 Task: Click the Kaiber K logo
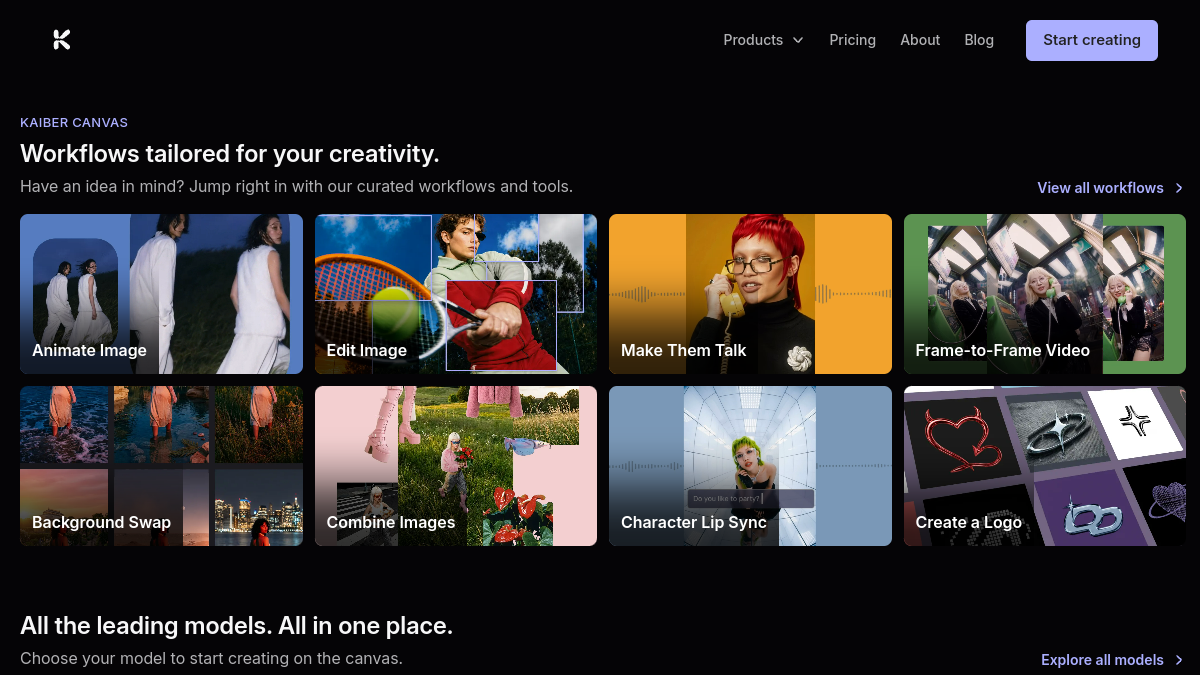click(x=62, y=40)
